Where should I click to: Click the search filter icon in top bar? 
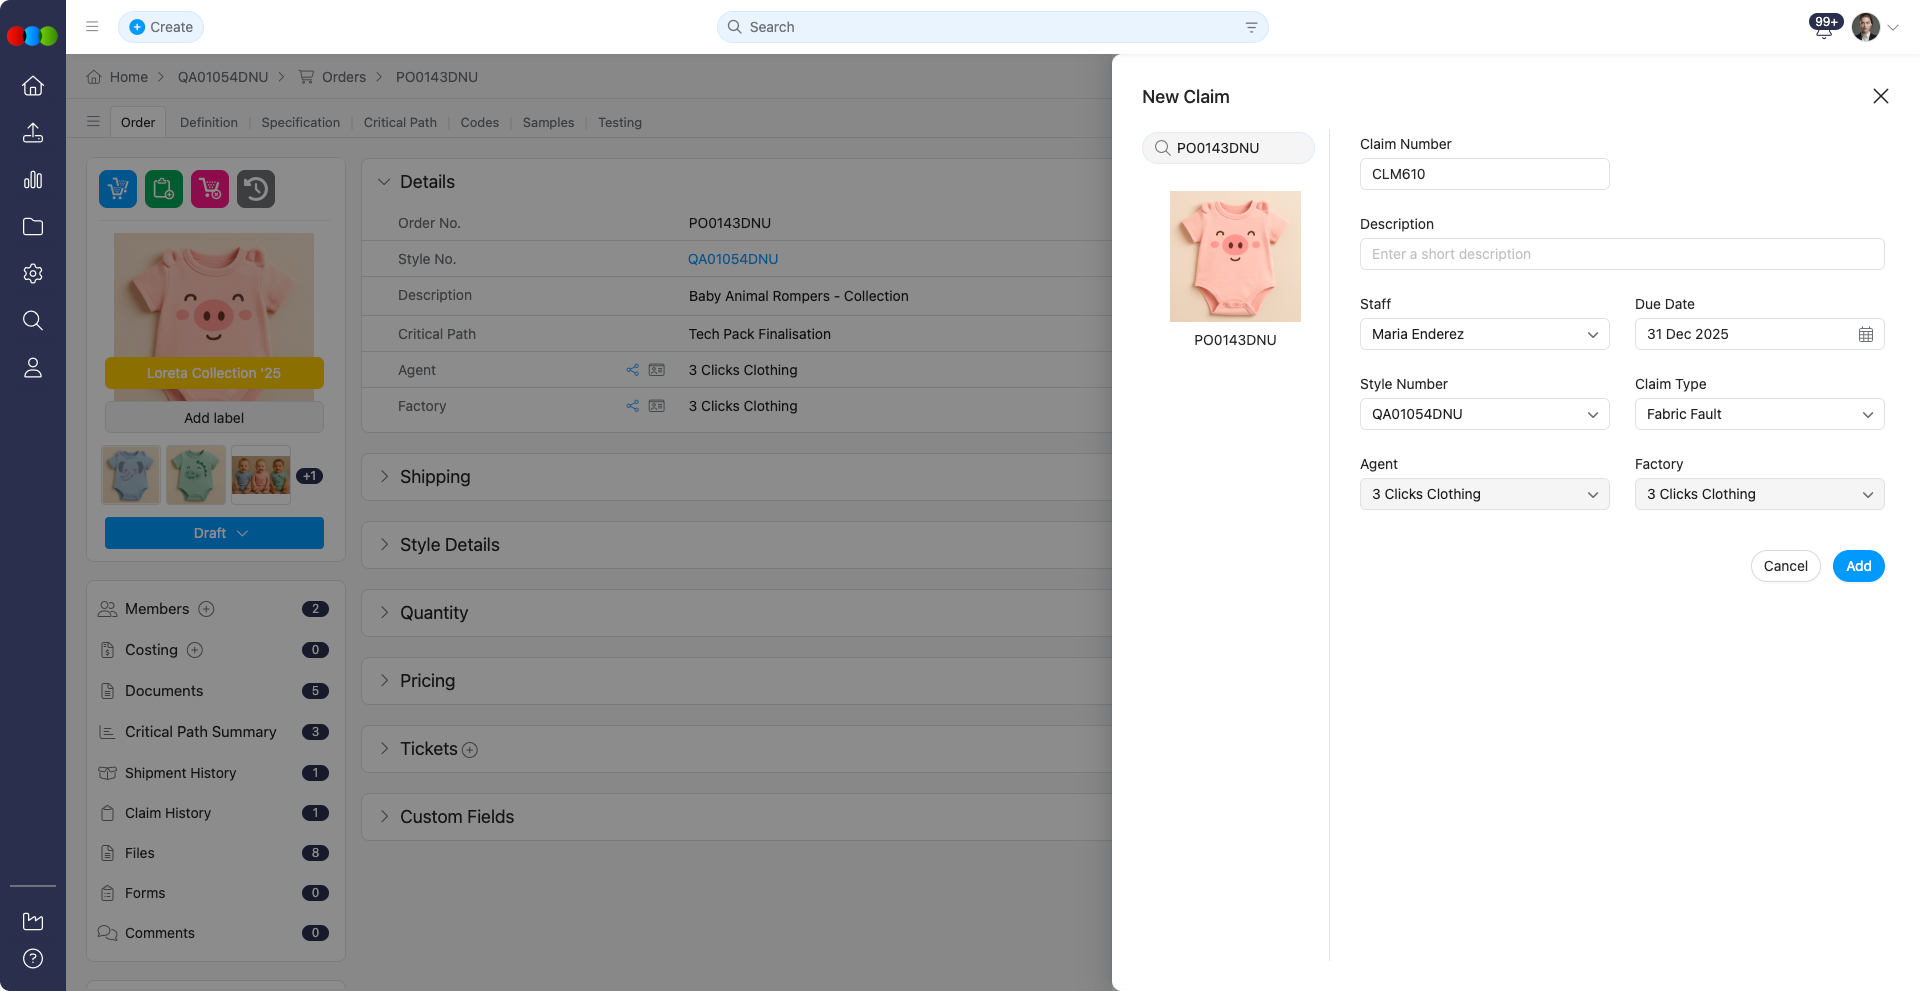(x=1251, y=27)
